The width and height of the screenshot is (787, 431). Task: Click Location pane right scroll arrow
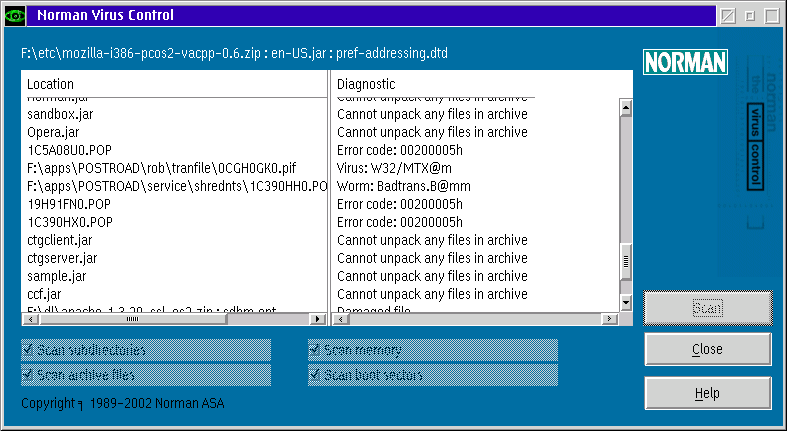click(318, 319)
